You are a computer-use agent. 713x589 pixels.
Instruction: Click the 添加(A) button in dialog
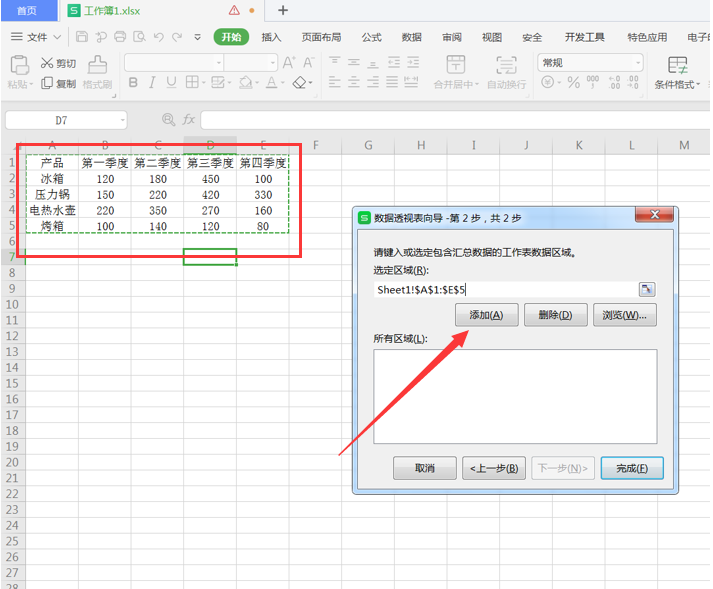487,315
